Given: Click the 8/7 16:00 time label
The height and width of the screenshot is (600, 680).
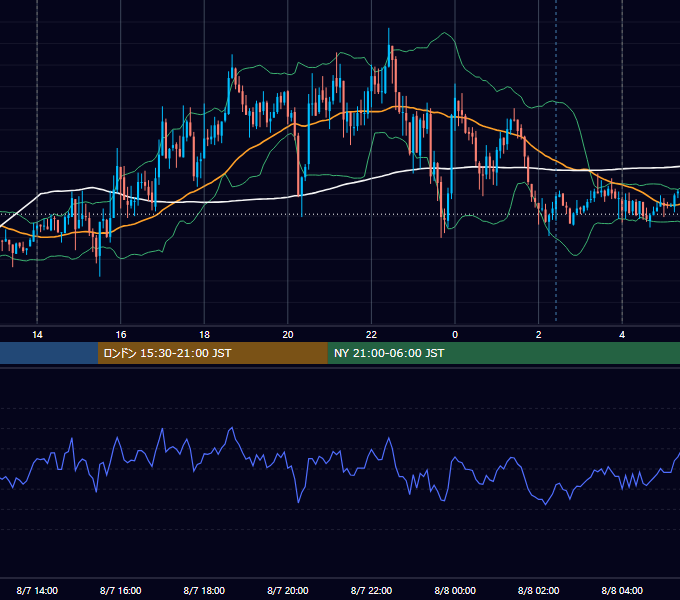Looking at the screenshot, I should click(121, 590).
